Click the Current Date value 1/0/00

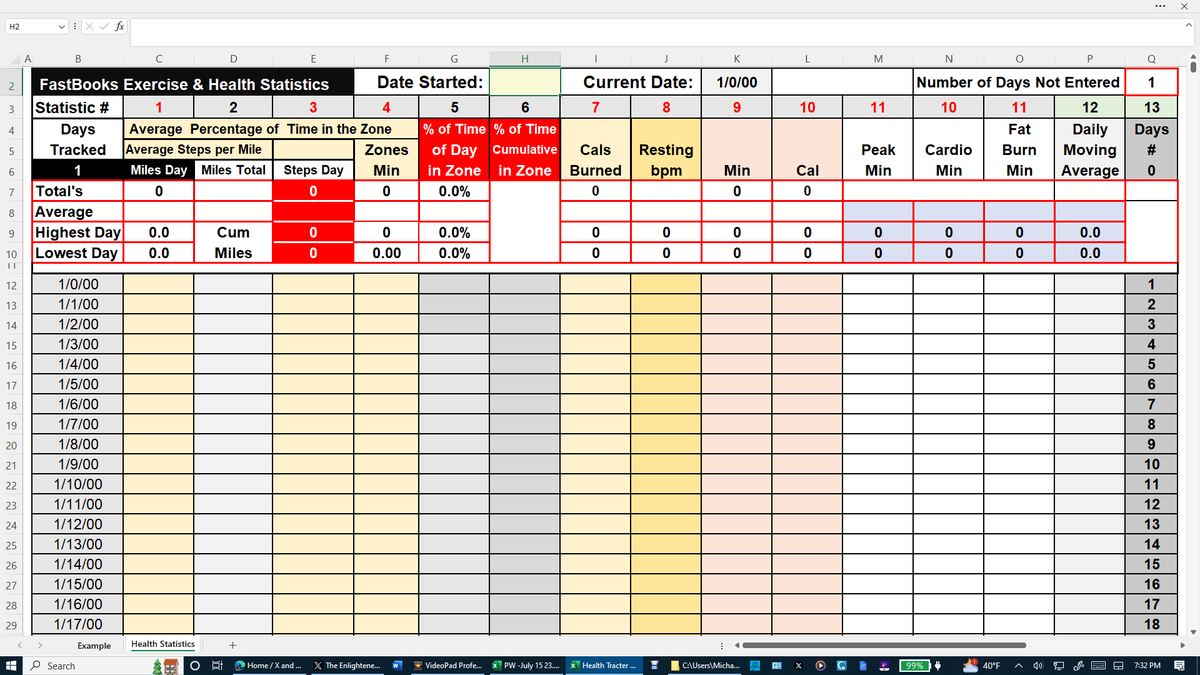736,83
